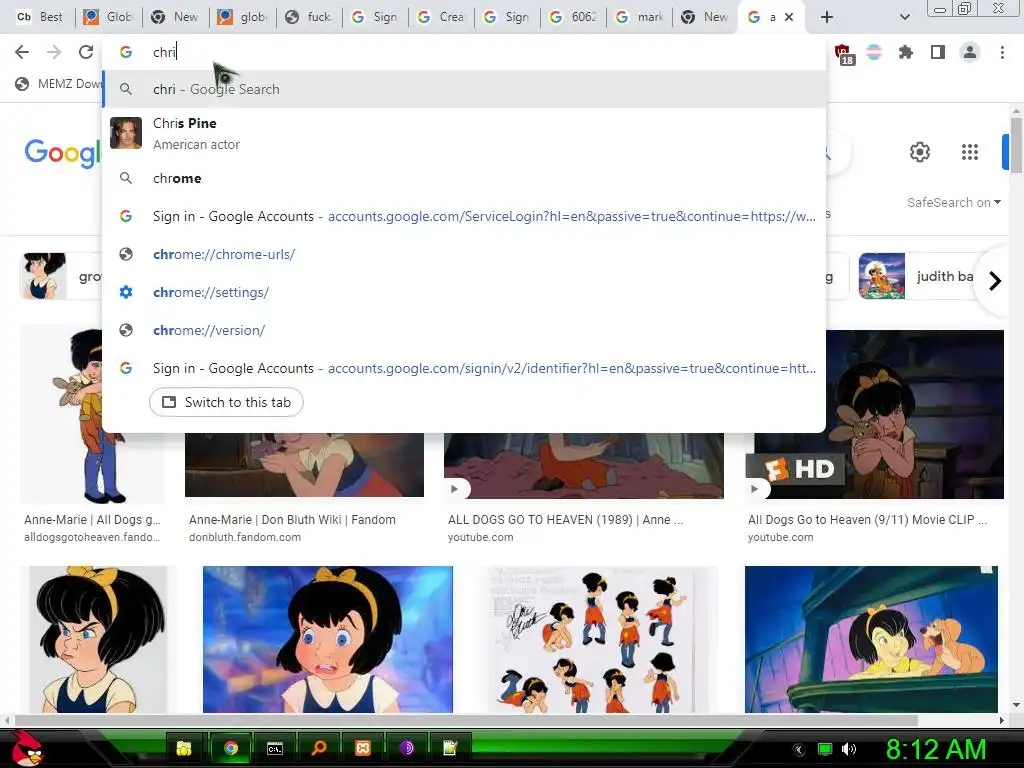Open Google quick settings gear
The width and height of the screenshot is (1024, 768).
coord(920,152)
